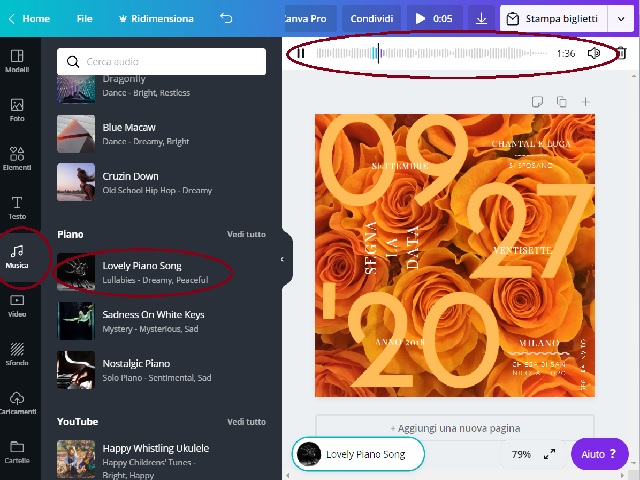Open the File menu
Image resolution: width=640 pixels, height=480 pixels.
click(x=84, y=18)
